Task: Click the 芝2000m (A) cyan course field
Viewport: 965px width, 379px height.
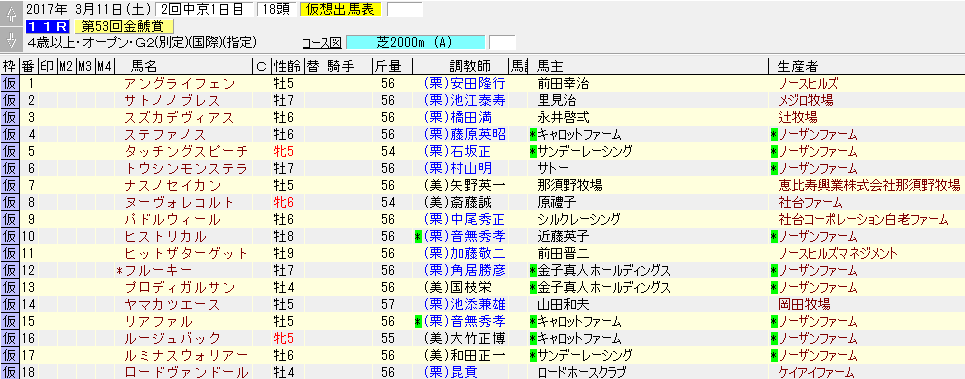Action: [x=415, y=42]
